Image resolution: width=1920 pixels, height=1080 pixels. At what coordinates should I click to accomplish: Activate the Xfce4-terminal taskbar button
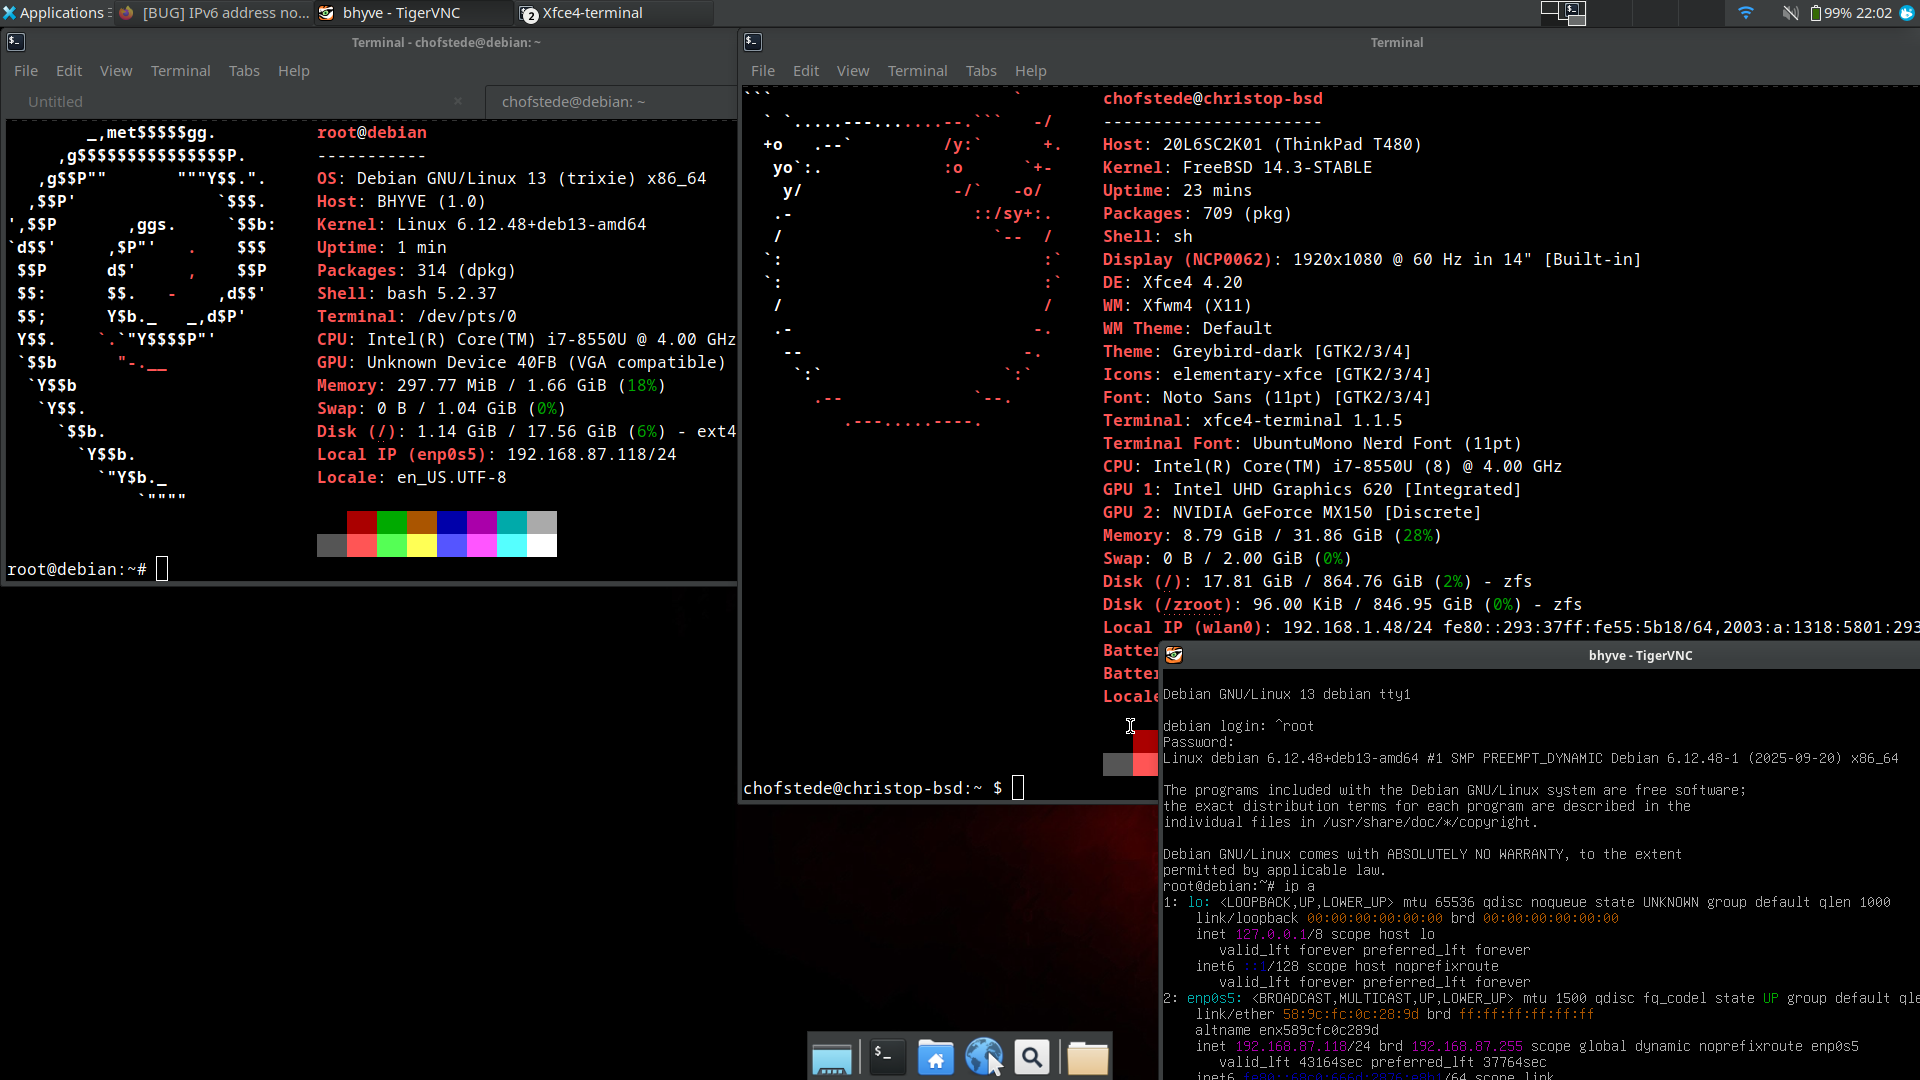[615, 13]
